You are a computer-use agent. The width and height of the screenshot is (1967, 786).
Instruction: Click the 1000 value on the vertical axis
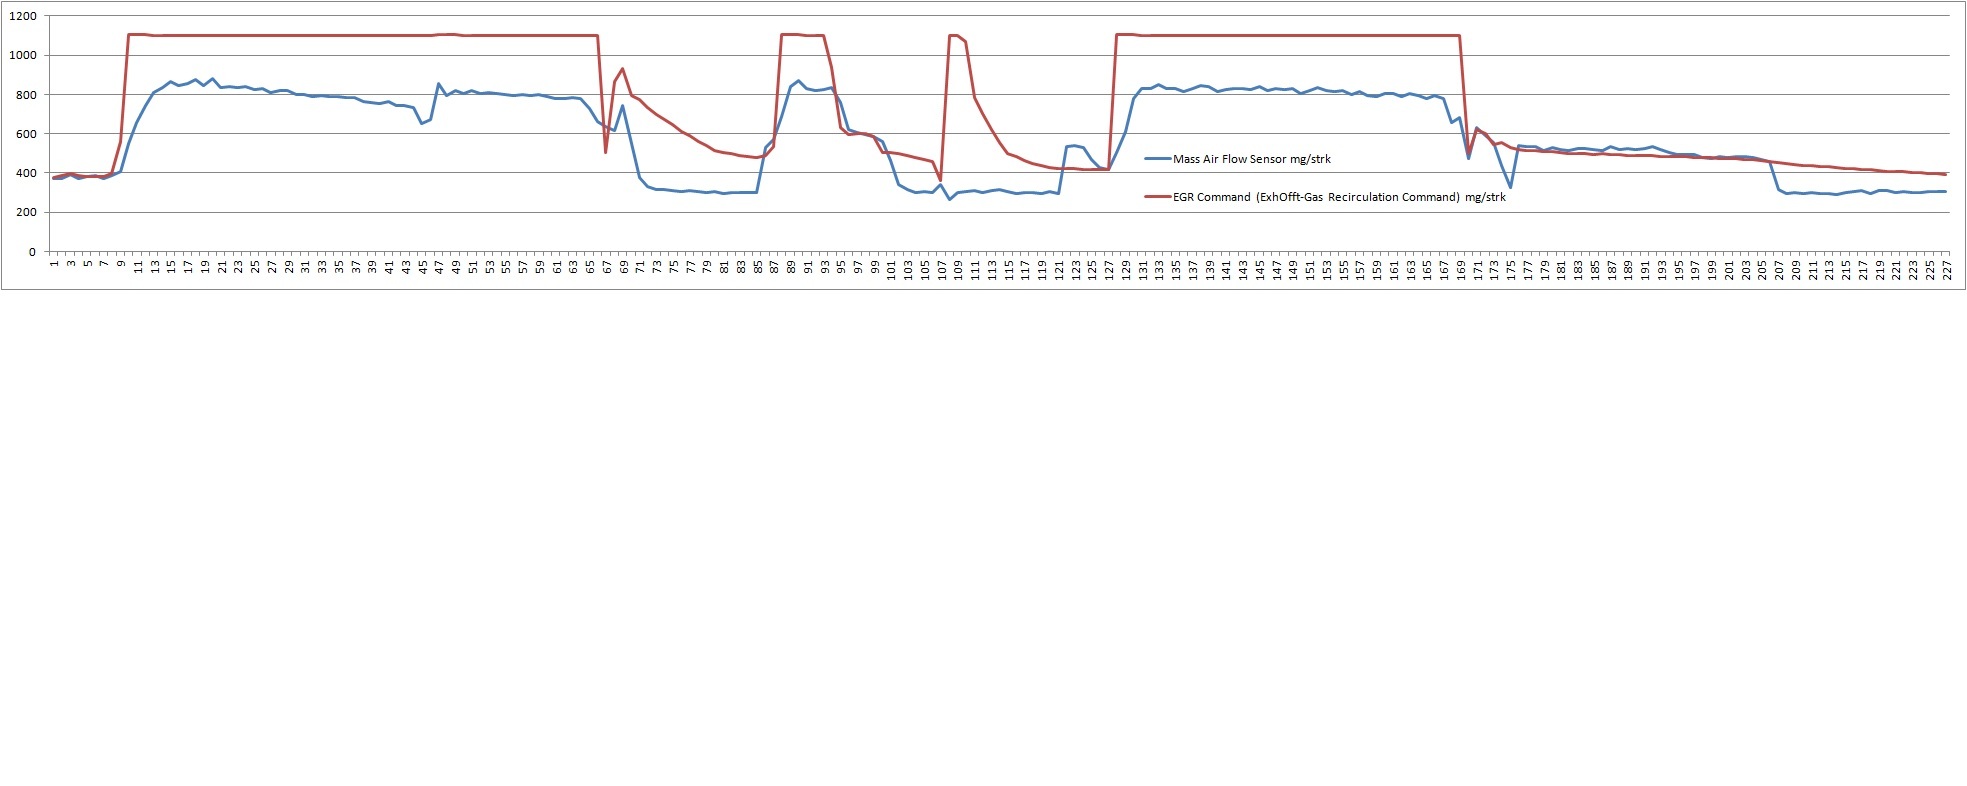click(23, 55)
